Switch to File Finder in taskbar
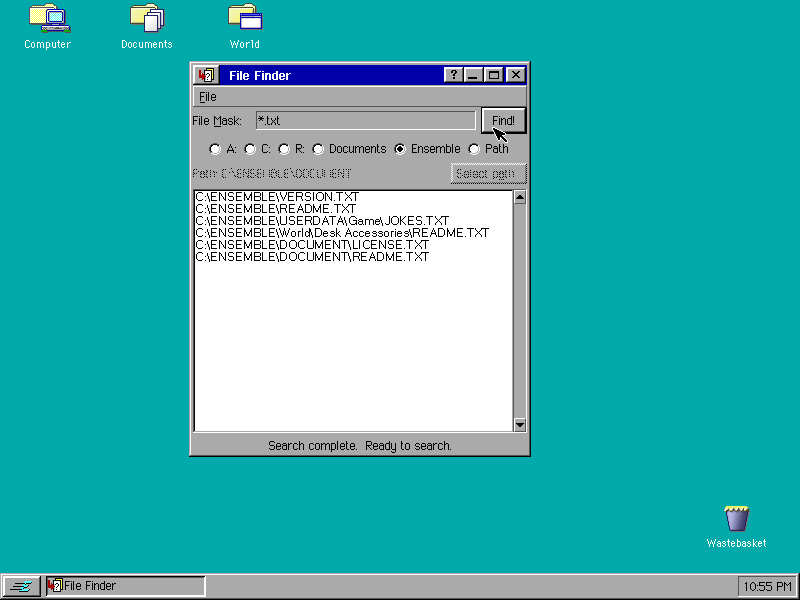The width and height of the screenshot is (800, 600). tap(126, 586)
